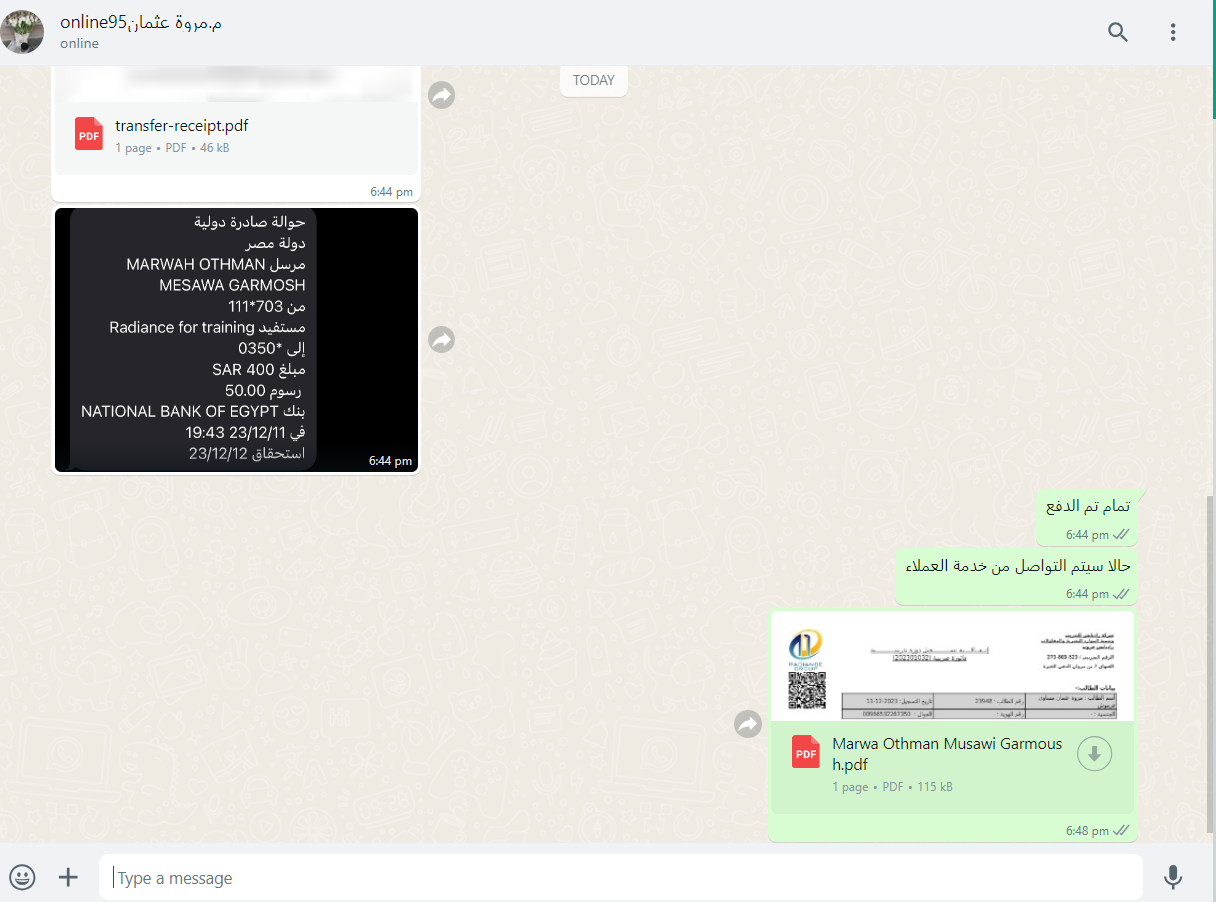
Task: Open chat search with the magnifier icon
Action: [x=1118, y=32]
